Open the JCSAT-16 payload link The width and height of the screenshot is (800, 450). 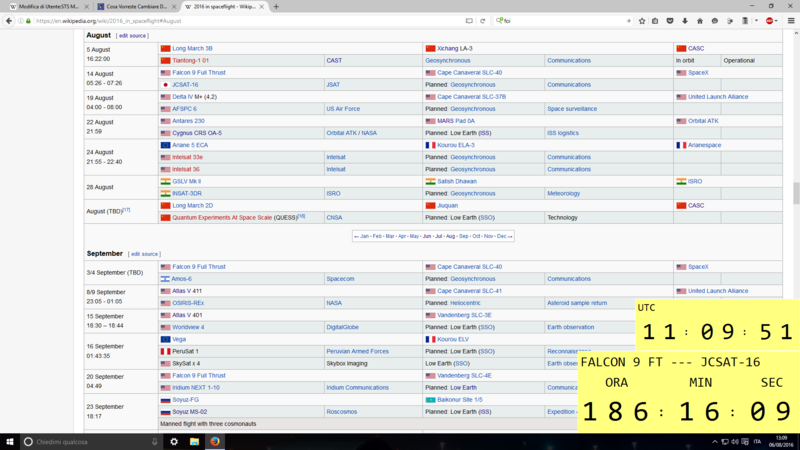coord(185,85)
